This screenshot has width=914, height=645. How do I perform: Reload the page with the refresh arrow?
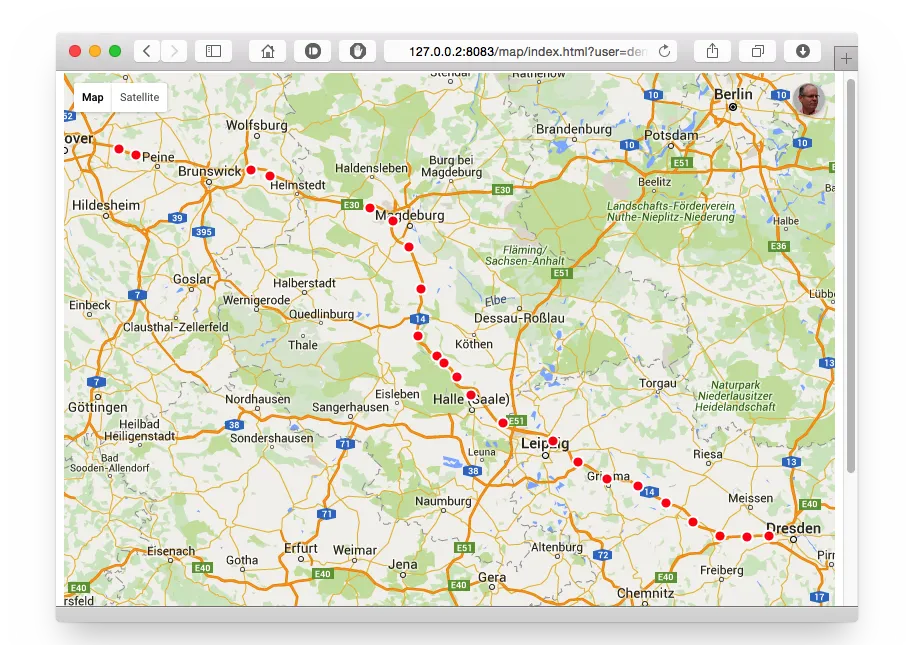click(664, 51)
